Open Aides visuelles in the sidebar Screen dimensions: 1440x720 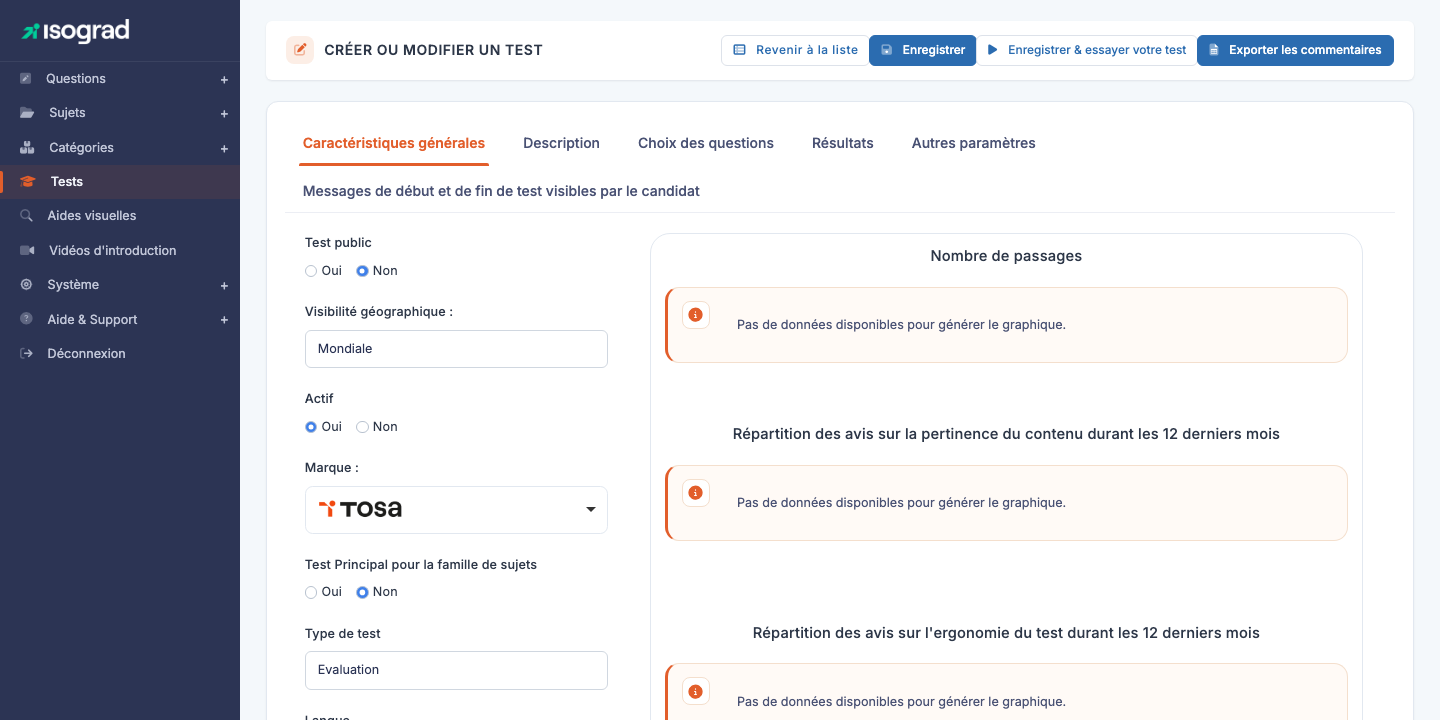tap(120, 216)
